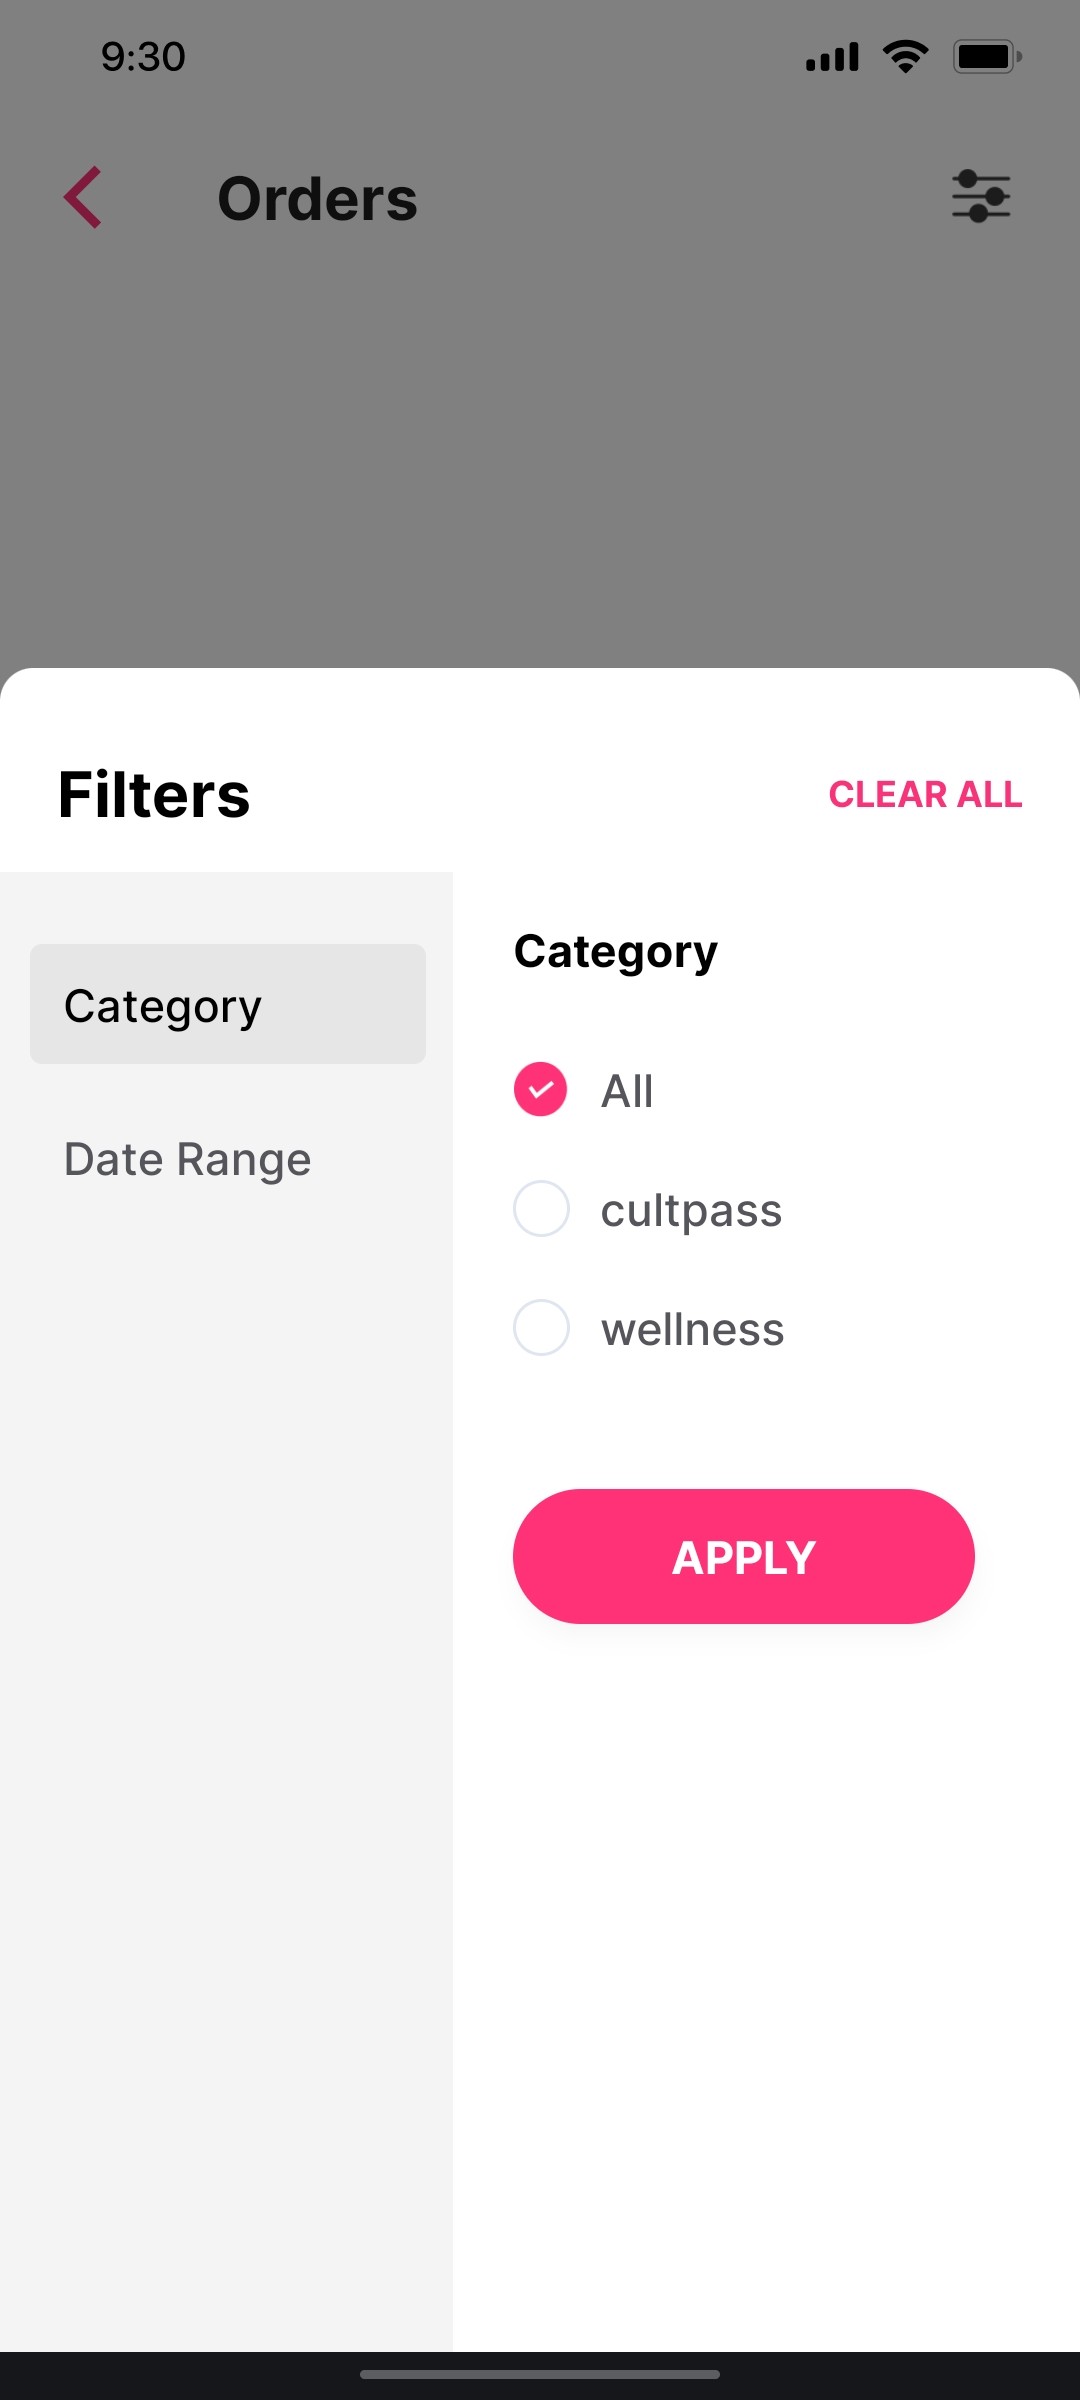Tap the highlighted Category item in sidebar
1080x2400 pixels.
click(x=228, y=1004)
